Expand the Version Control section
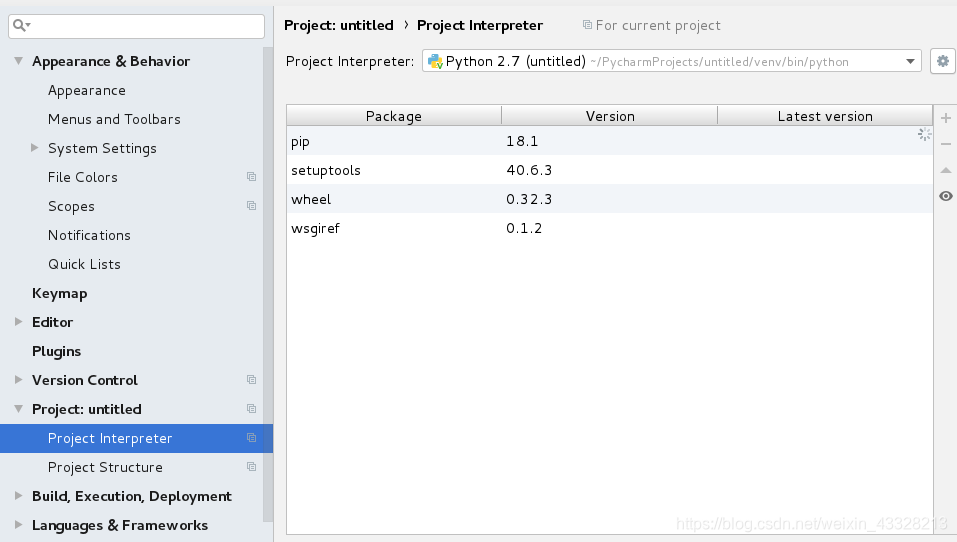The image size is (957, 542). pyautogui.click(x=19, y=380)
